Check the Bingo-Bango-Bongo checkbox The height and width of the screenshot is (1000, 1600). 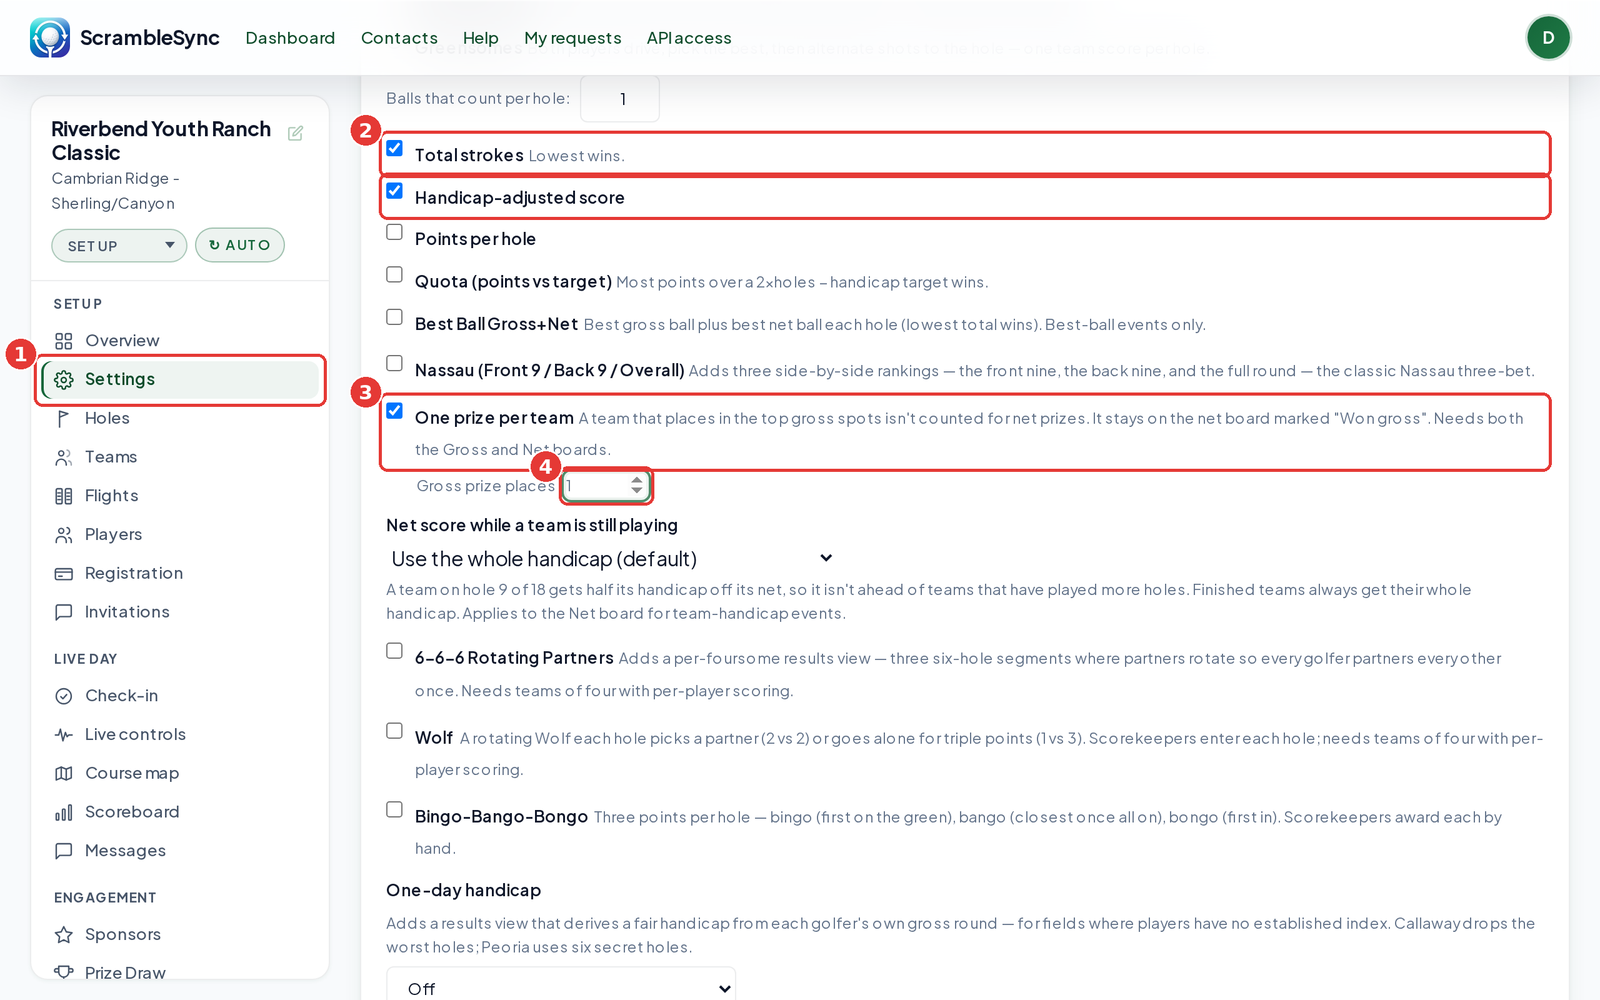395,810
